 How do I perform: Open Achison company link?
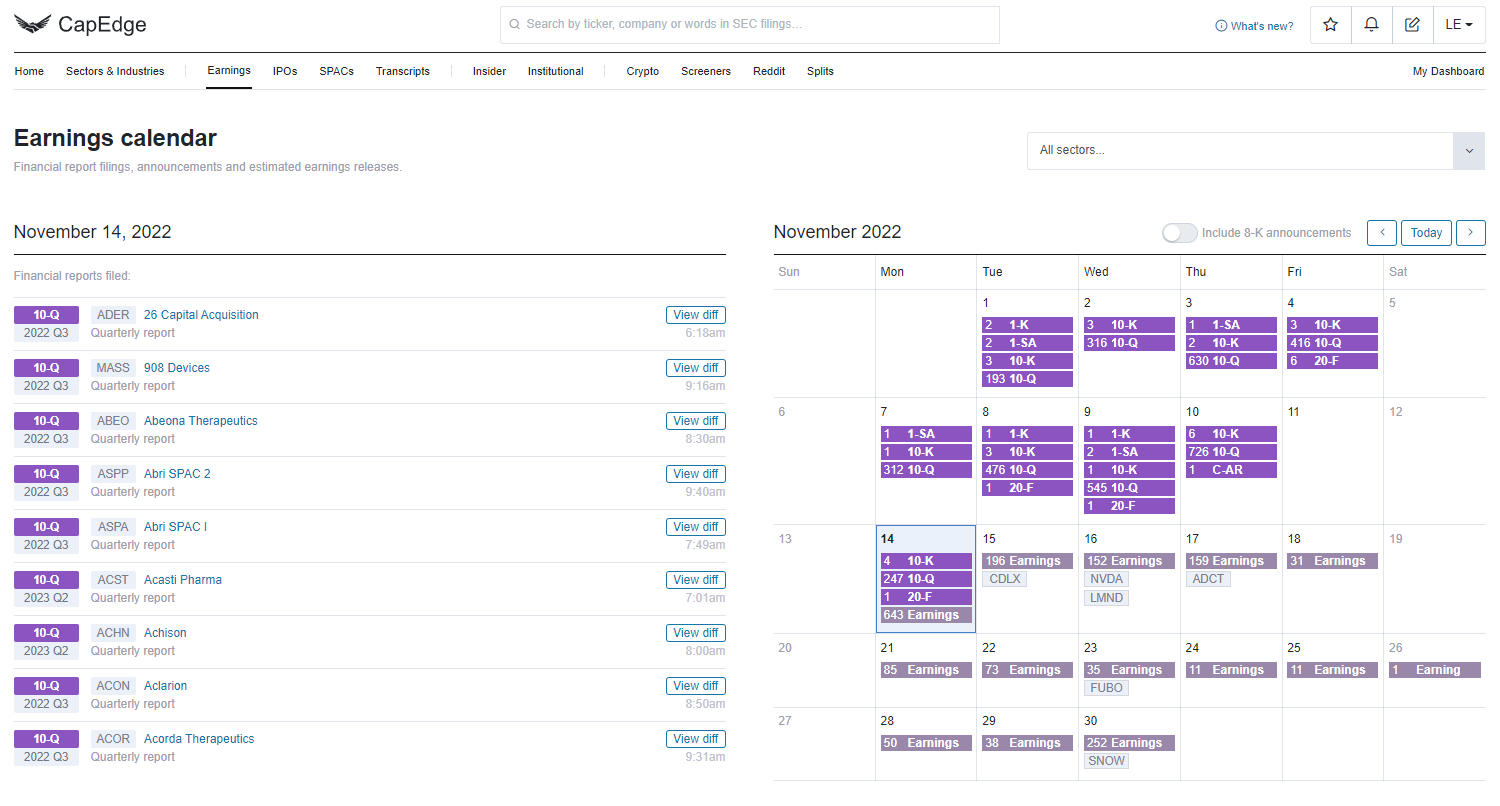pyautogui.click(x=165, y=633)
